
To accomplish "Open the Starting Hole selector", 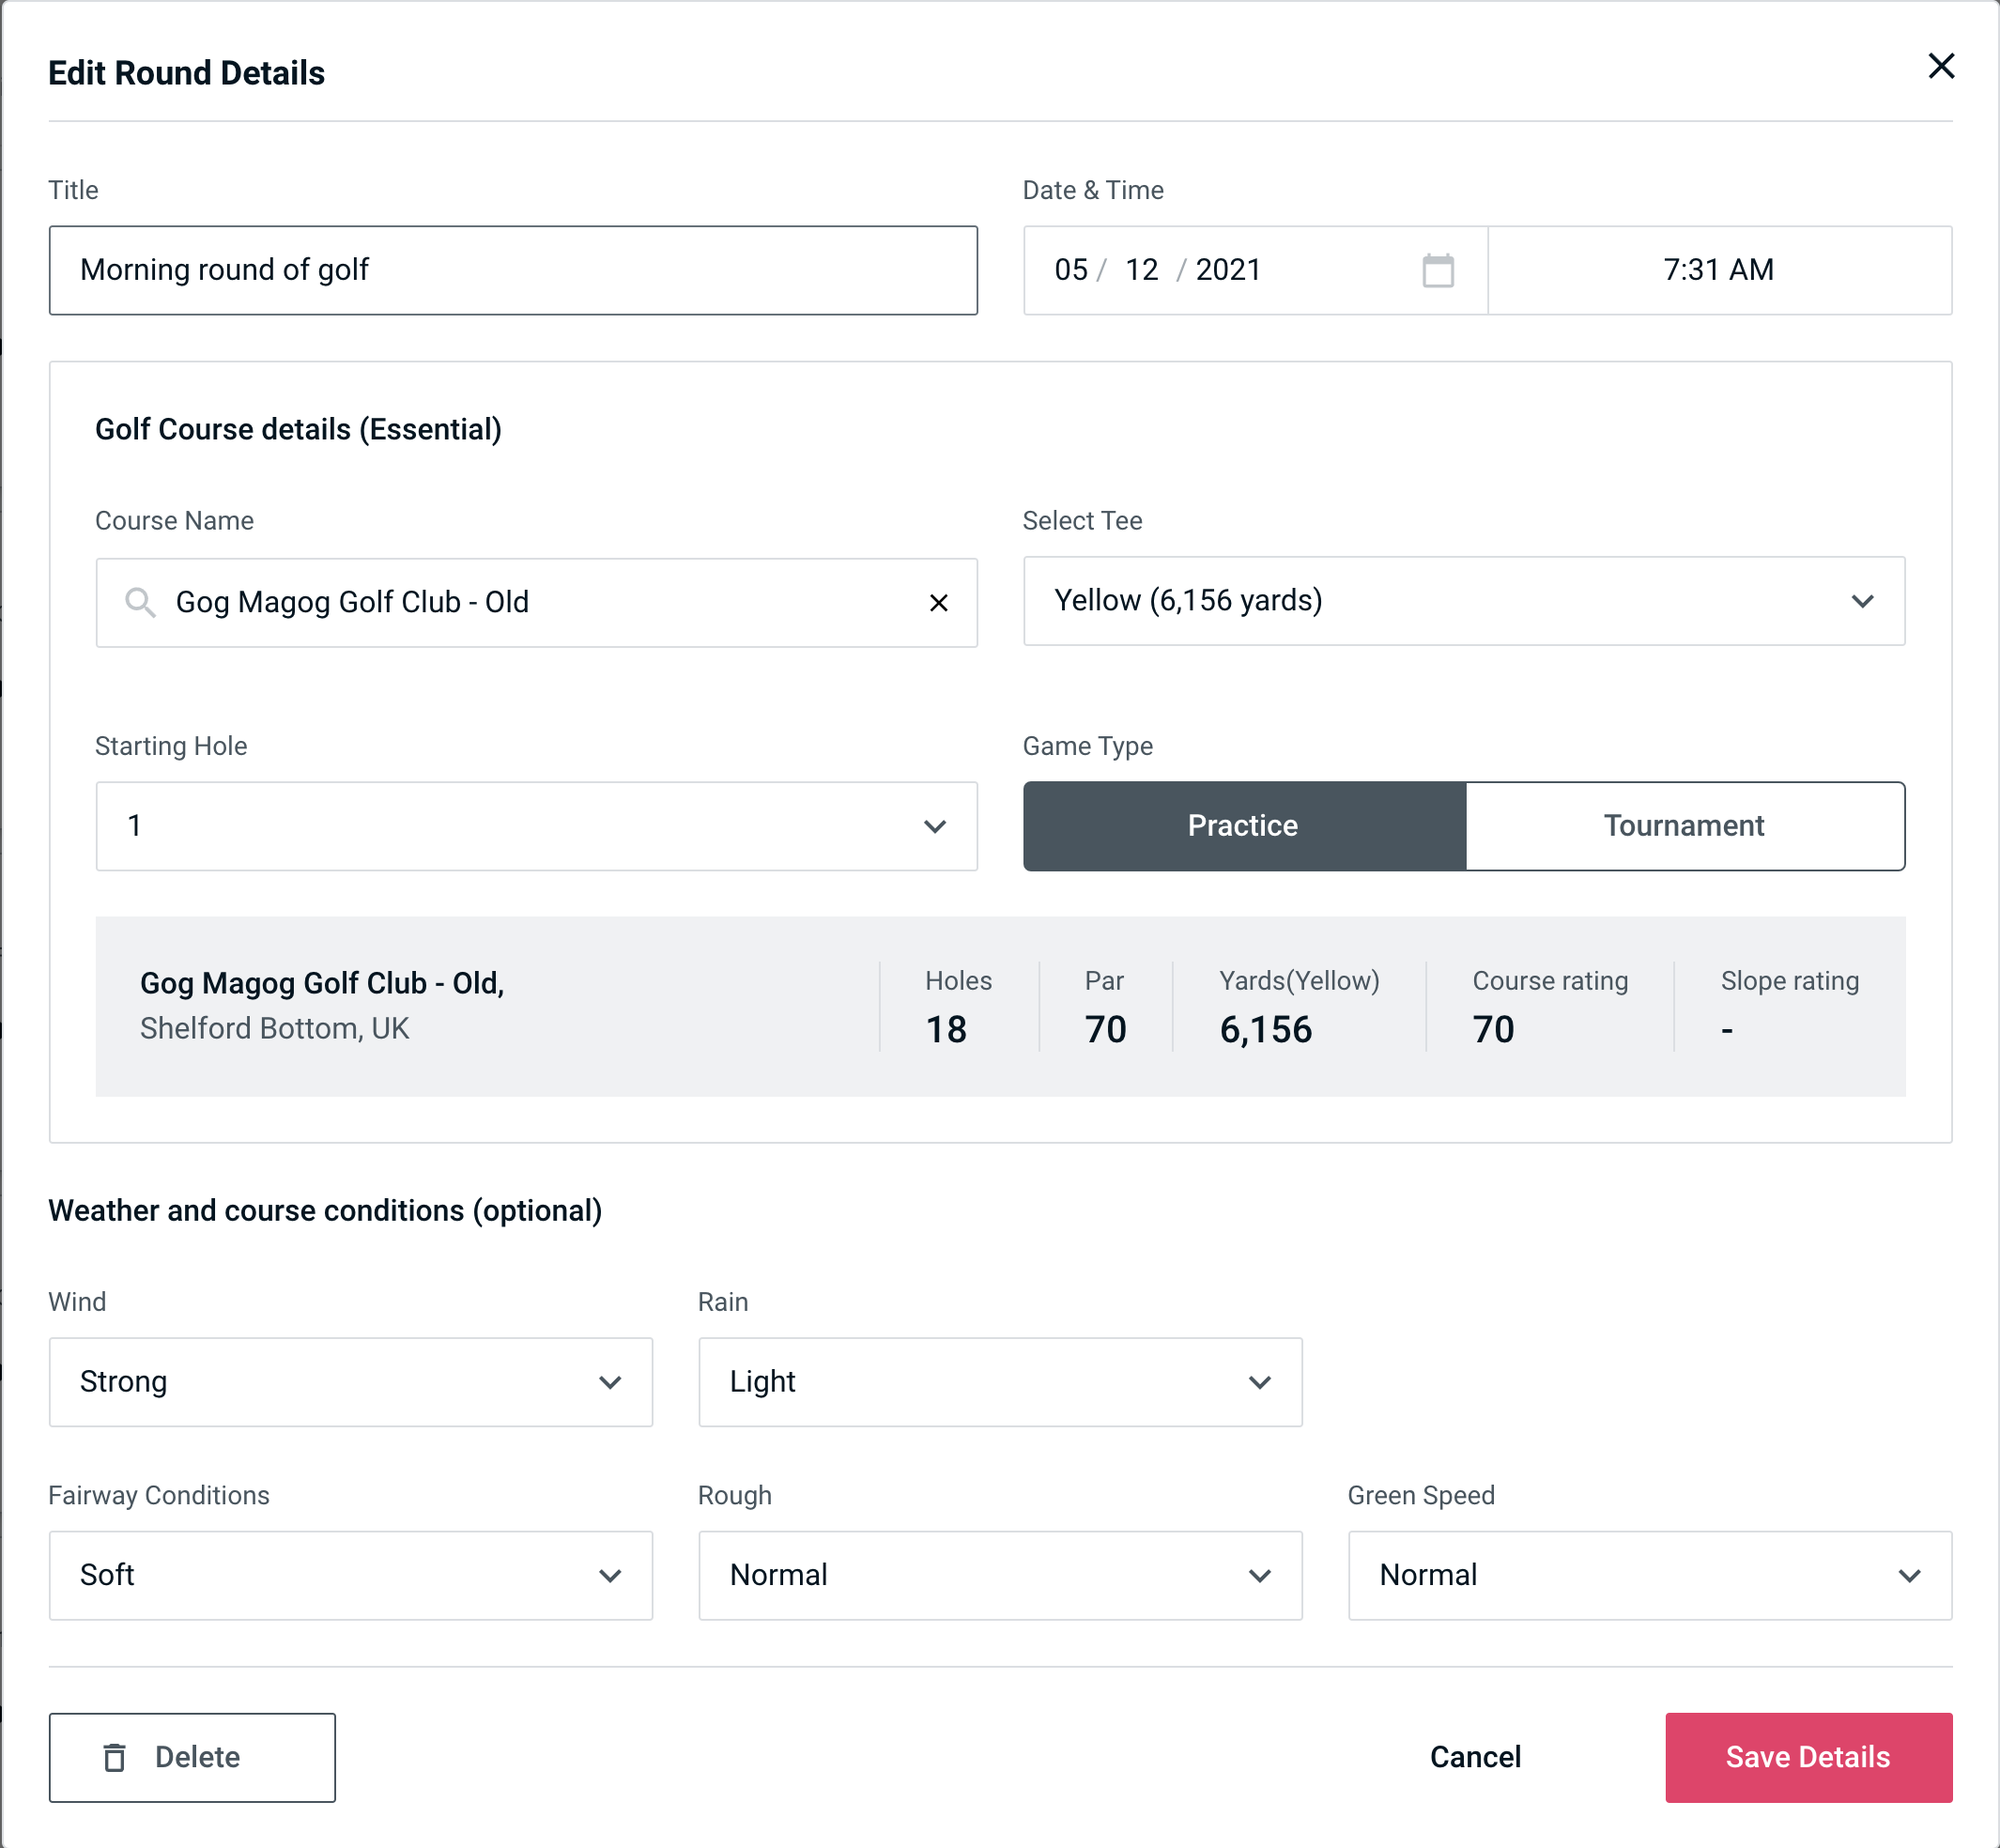I will point(535,824).
